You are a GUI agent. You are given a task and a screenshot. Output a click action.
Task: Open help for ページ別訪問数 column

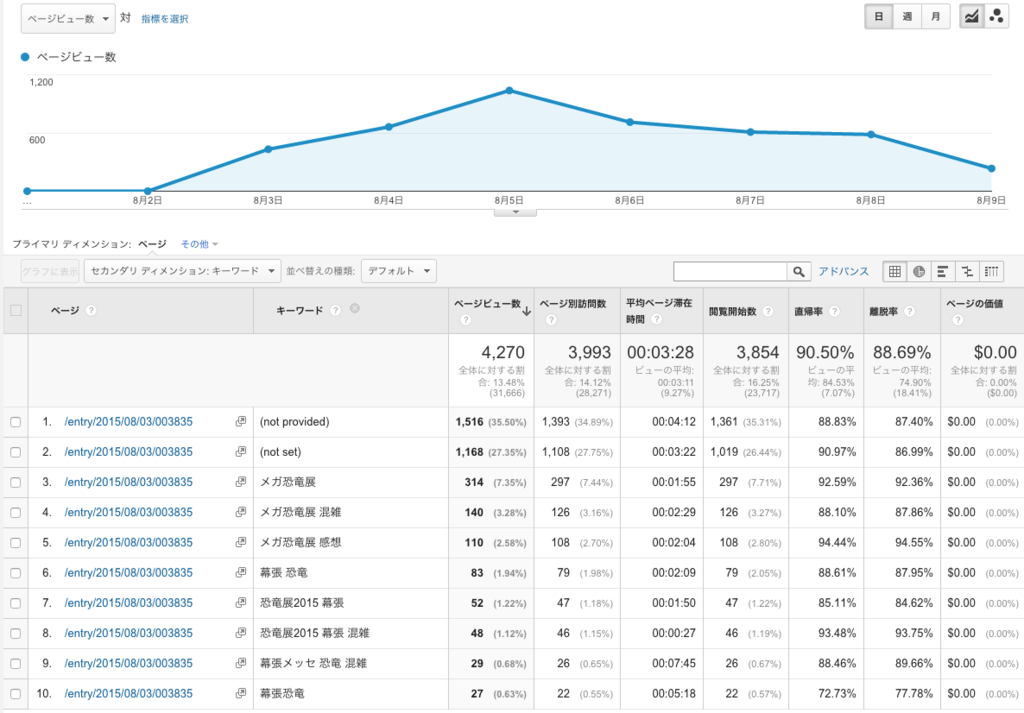(x=551, y=319)
